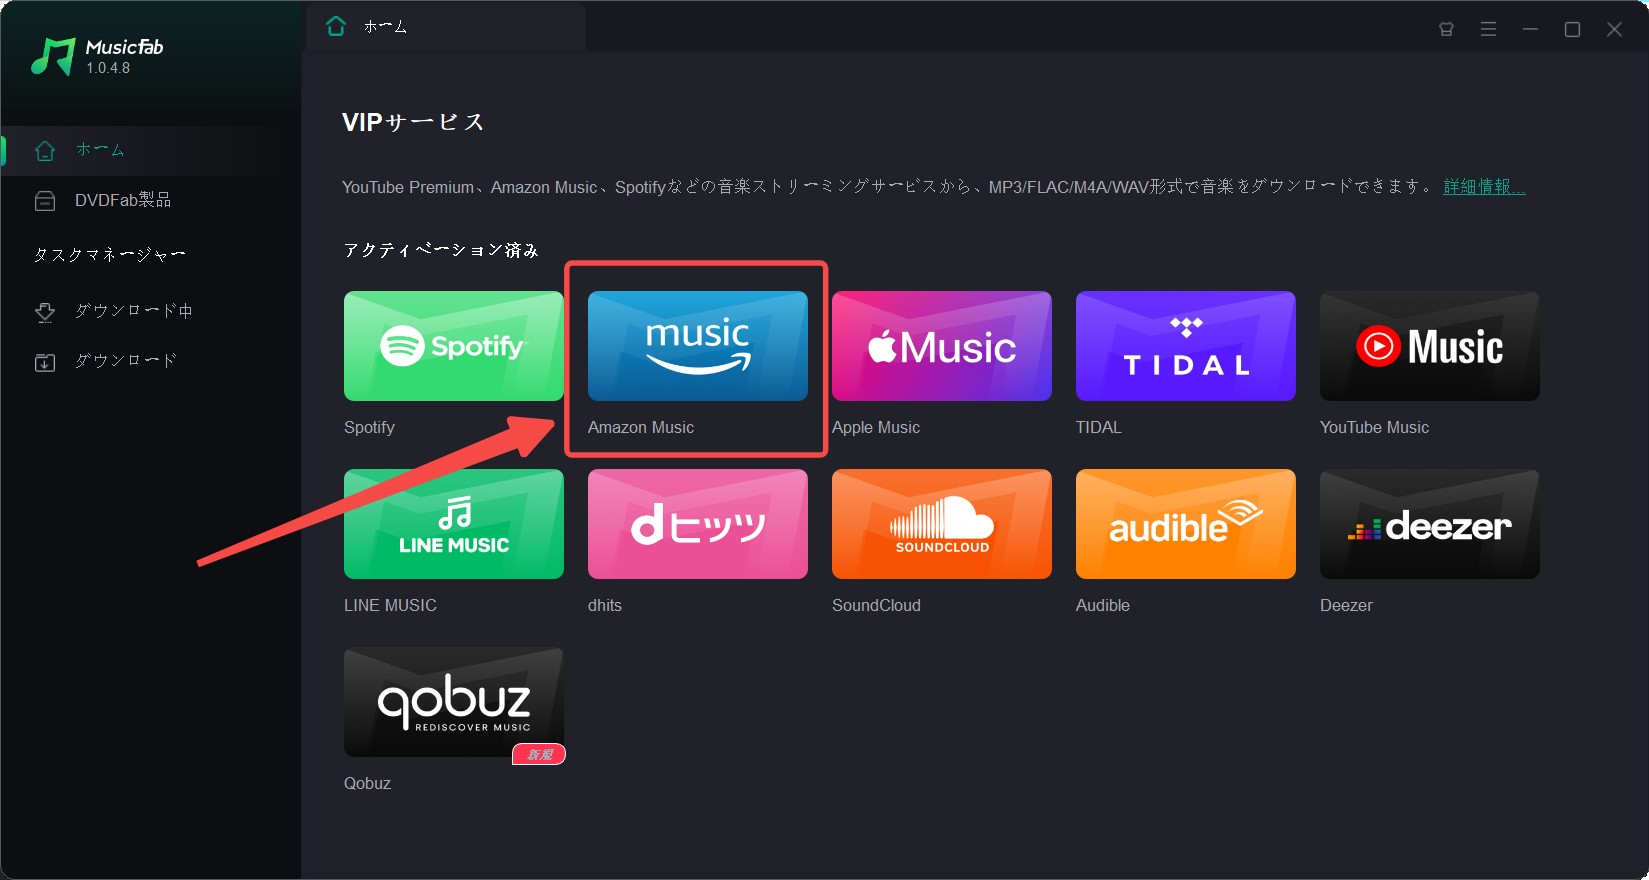Click the DVDFab製品 sidebar icon
The height and width of the screenshot is (880, 1649).
pos(45,201)
